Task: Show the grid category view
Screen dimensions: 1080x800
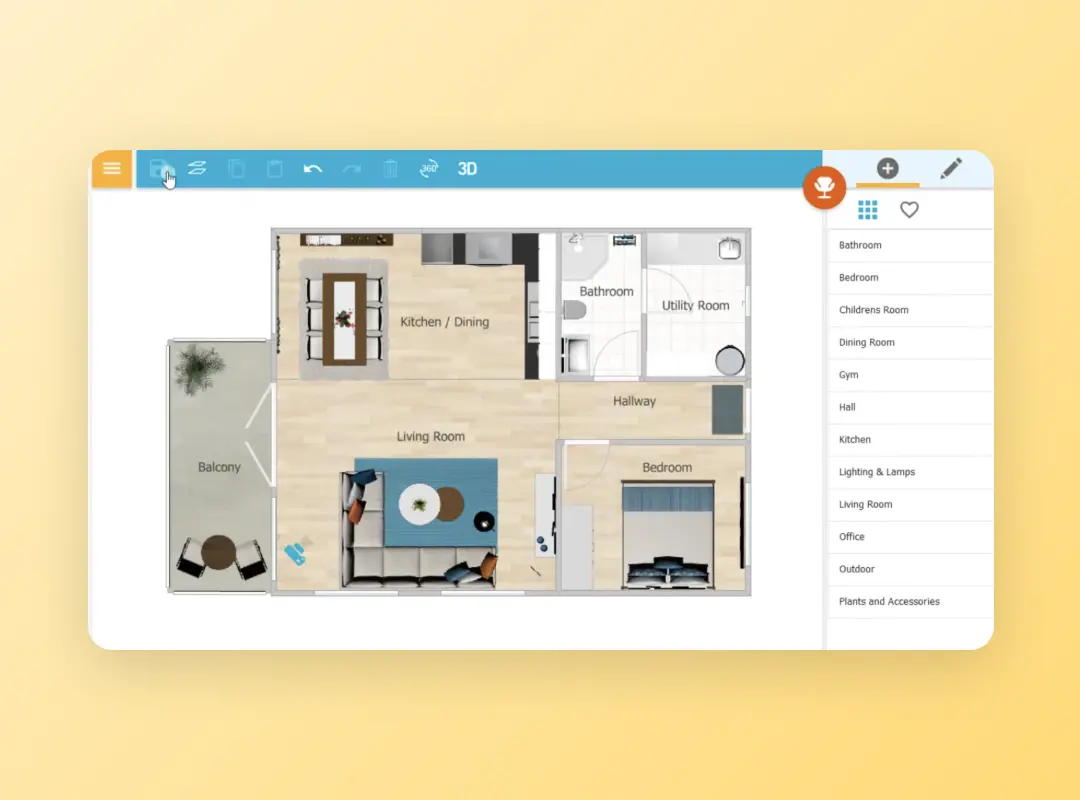Action: (867, 210)
